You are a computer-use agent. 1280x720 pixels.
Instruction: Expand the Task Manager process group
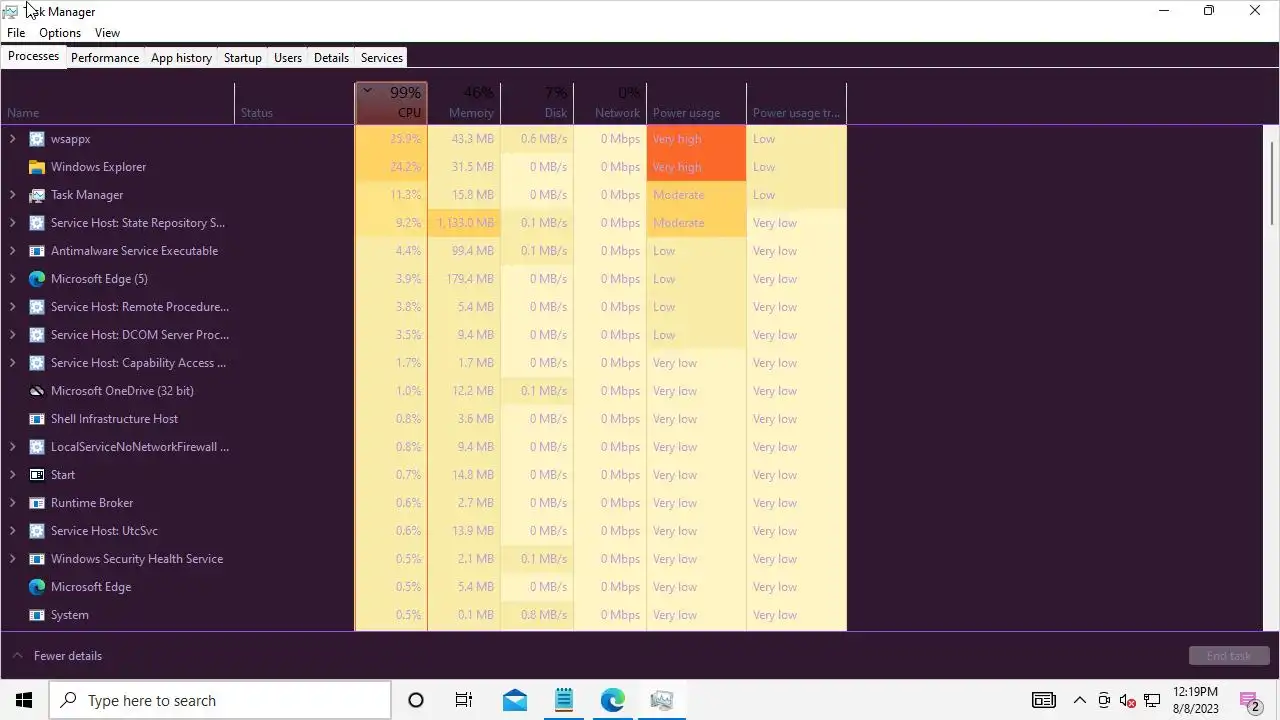click(x=12, y=195)
